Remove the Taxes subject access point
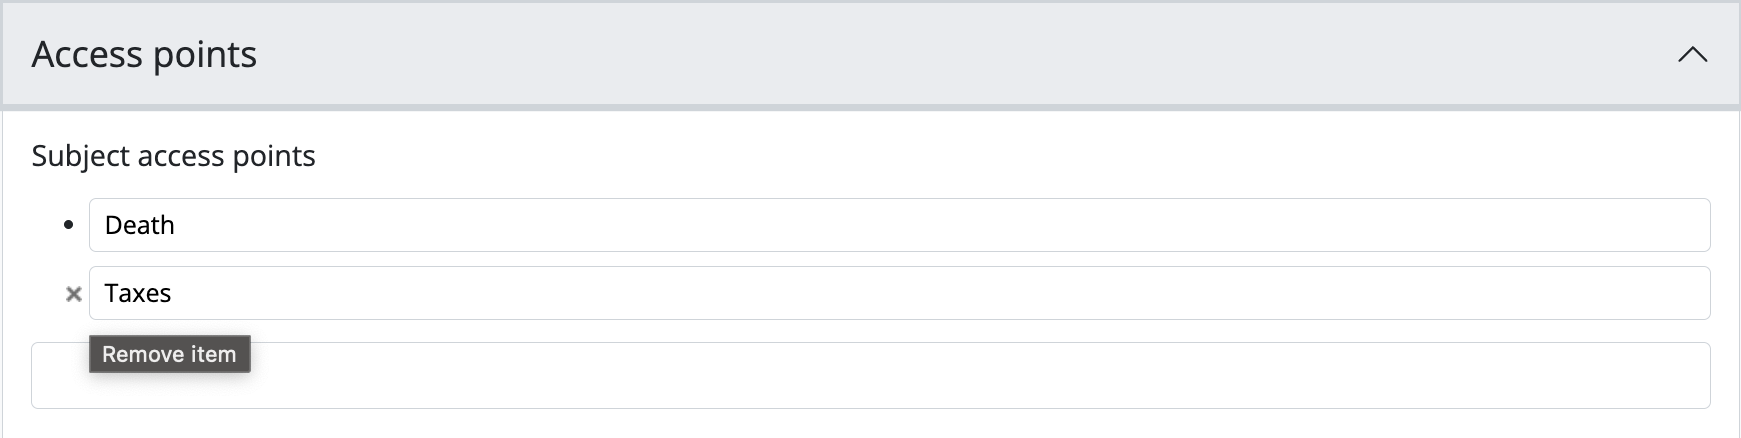This screenshot has width=1741, height=438. pyautogui.click(x=73, y=294)
